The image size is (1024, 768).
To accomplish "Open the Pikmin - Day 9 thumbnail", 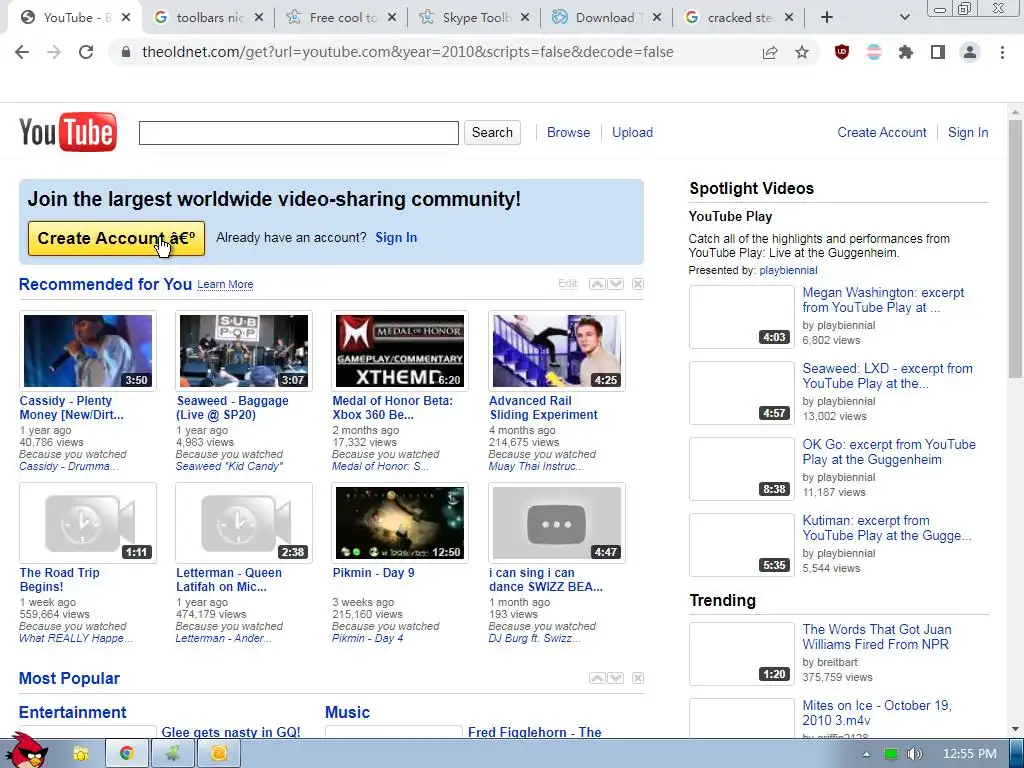I will 400,523.
